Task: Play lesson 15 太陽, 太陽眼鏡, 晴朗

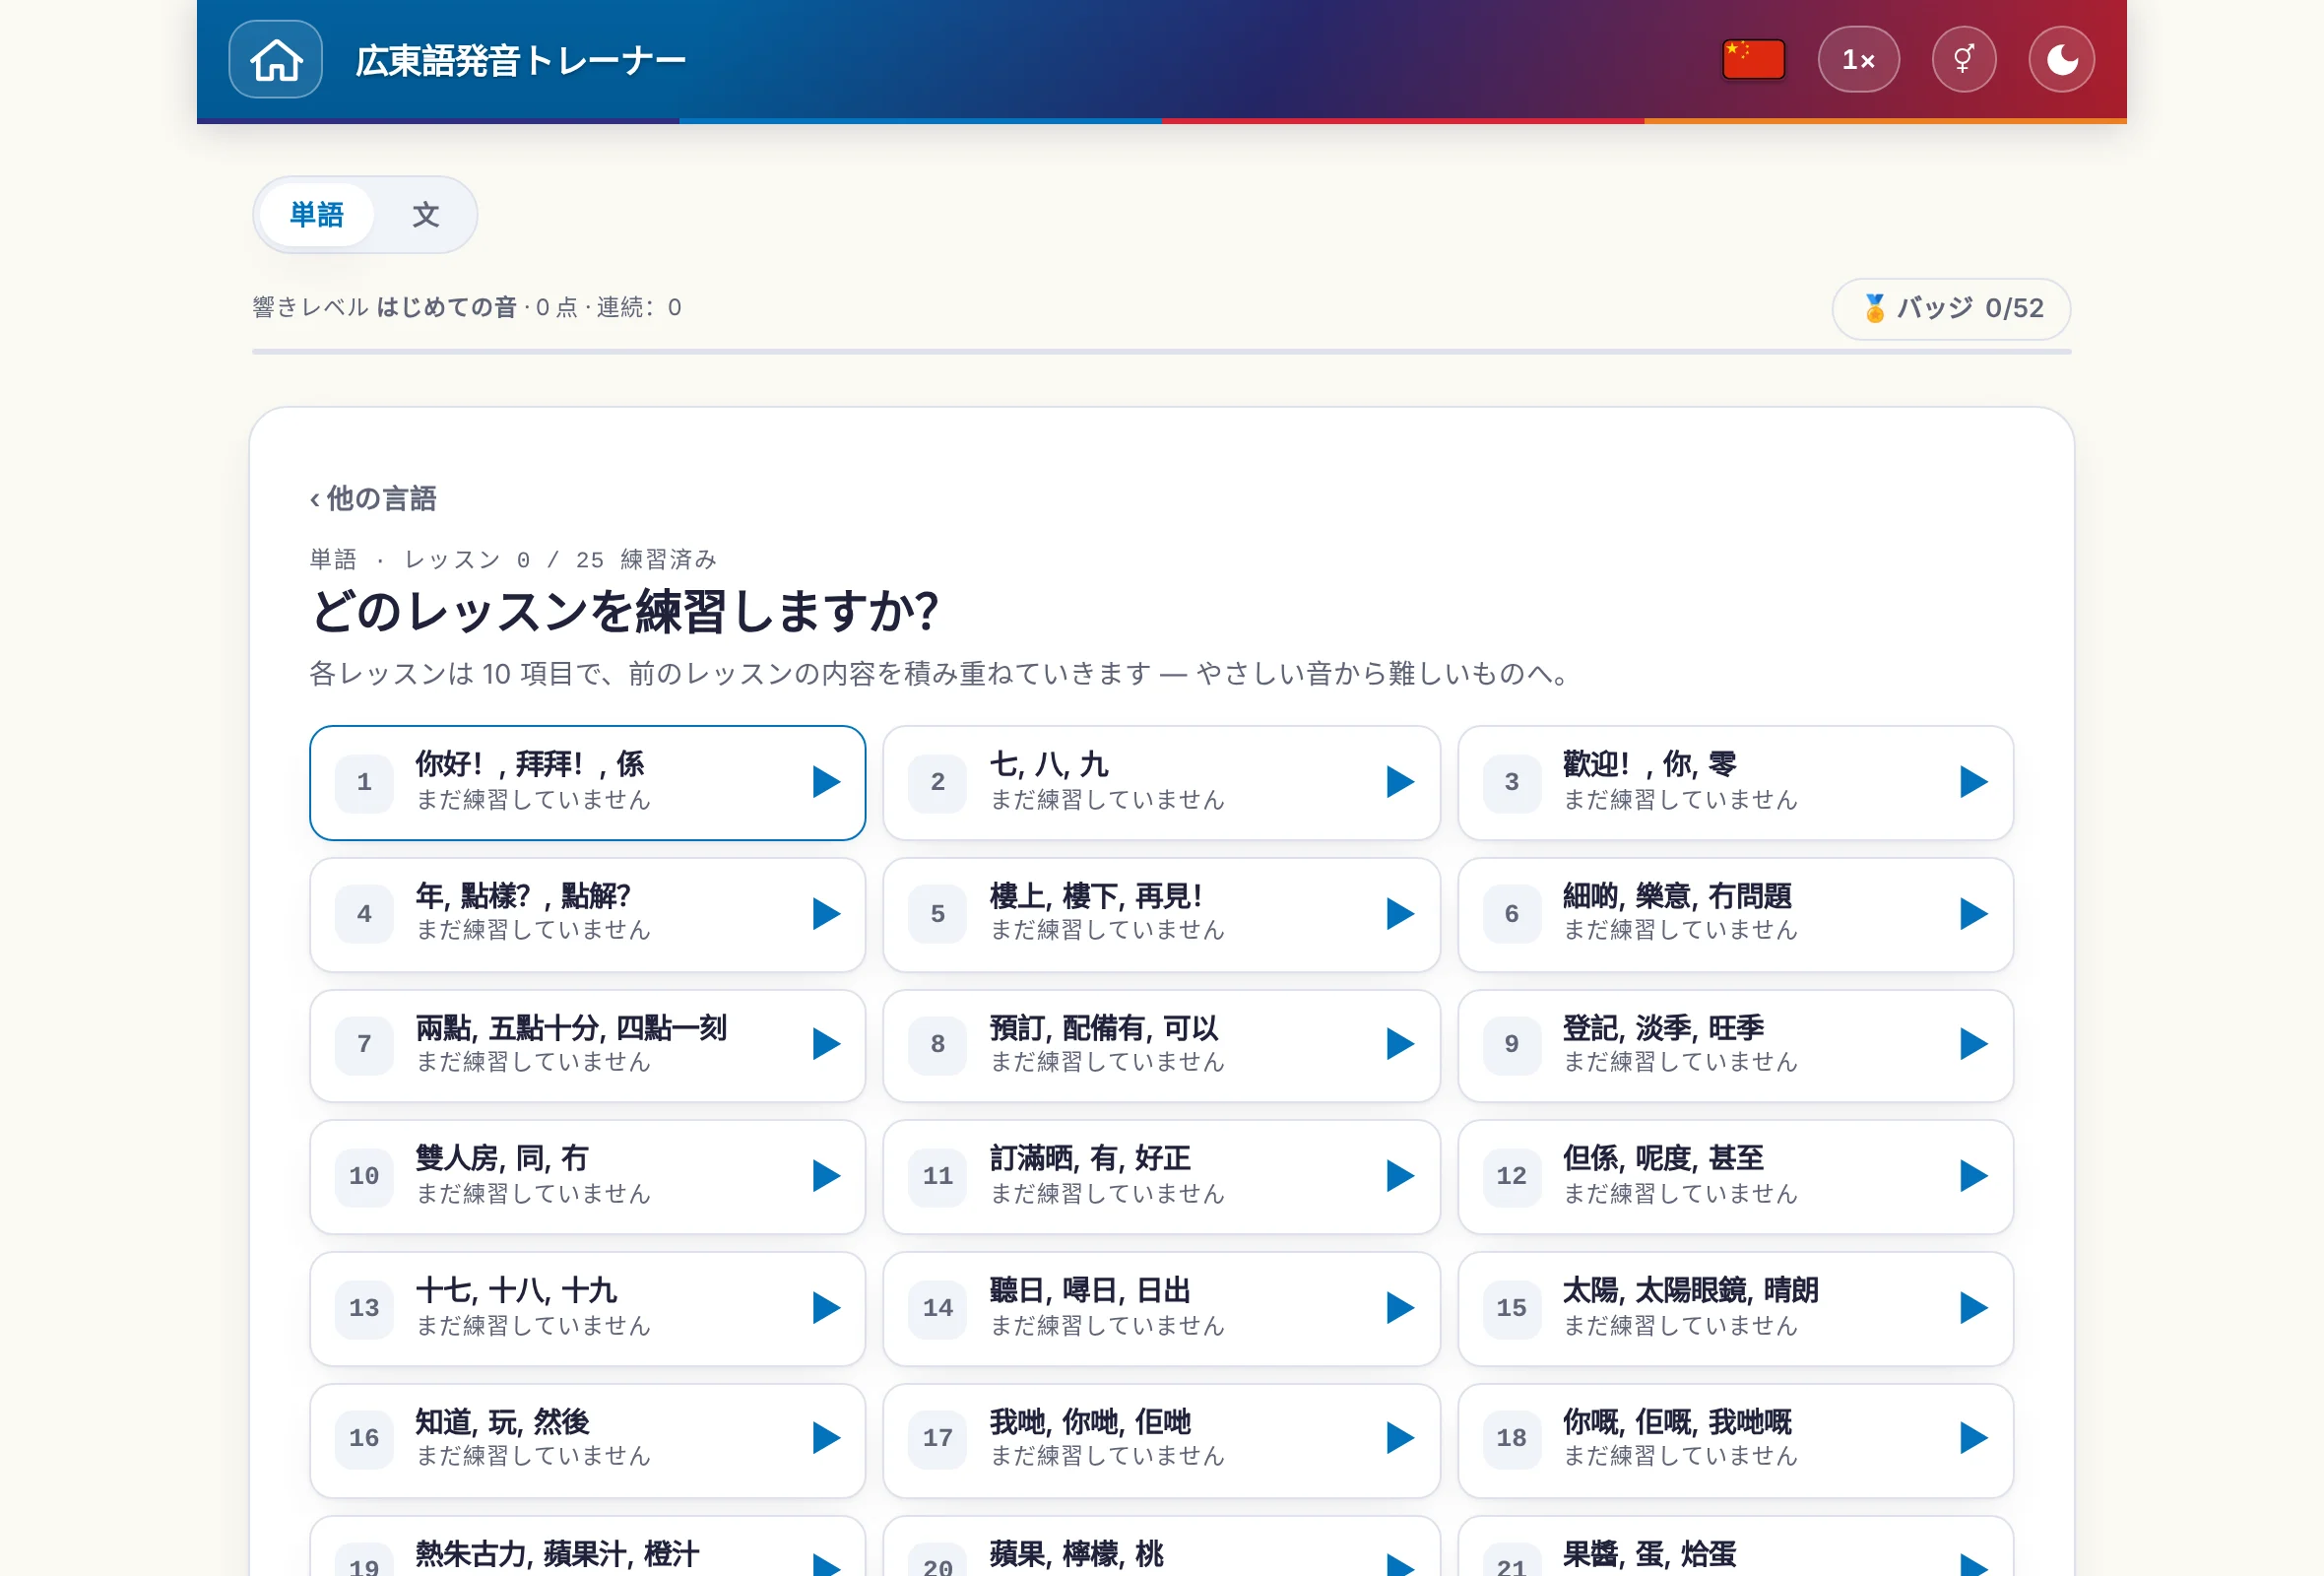Action: coord(1973,1308)
